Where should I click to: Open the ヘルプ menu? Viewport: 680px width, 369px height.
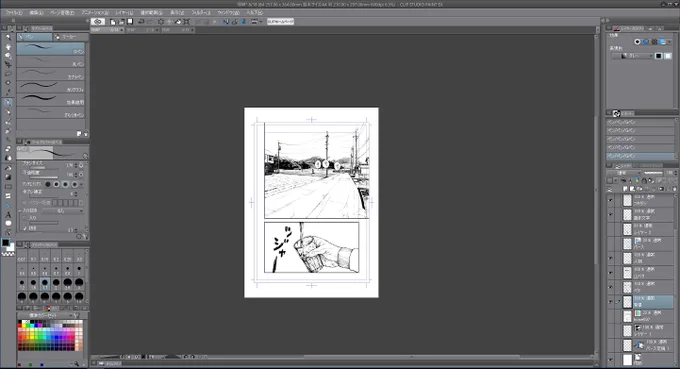255,13
